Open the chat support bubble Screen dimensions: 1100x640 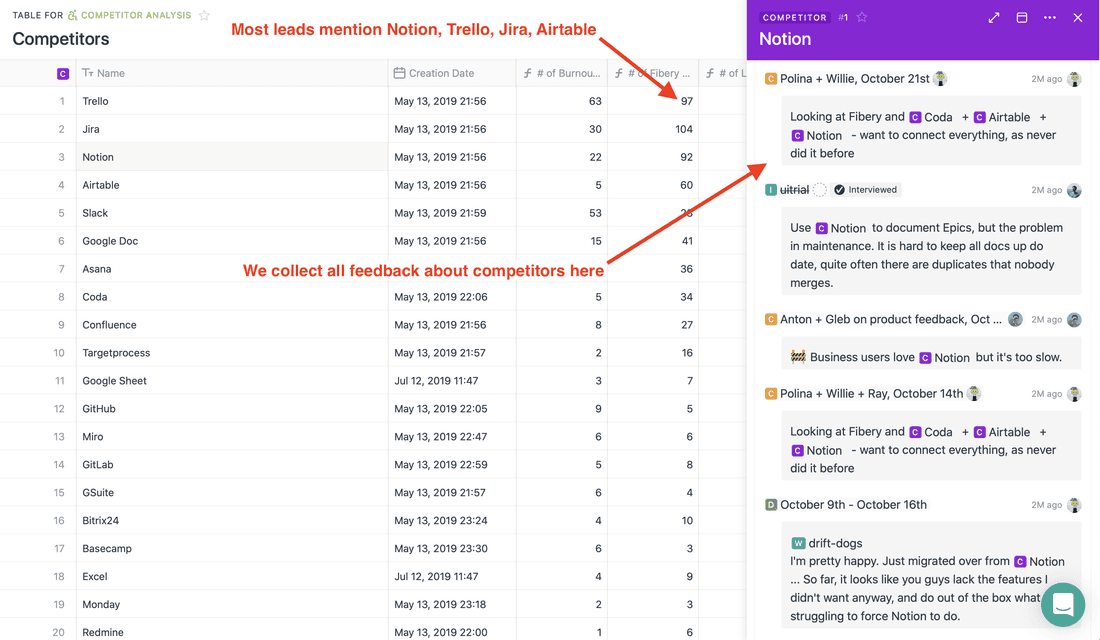tap(1062, 605)
